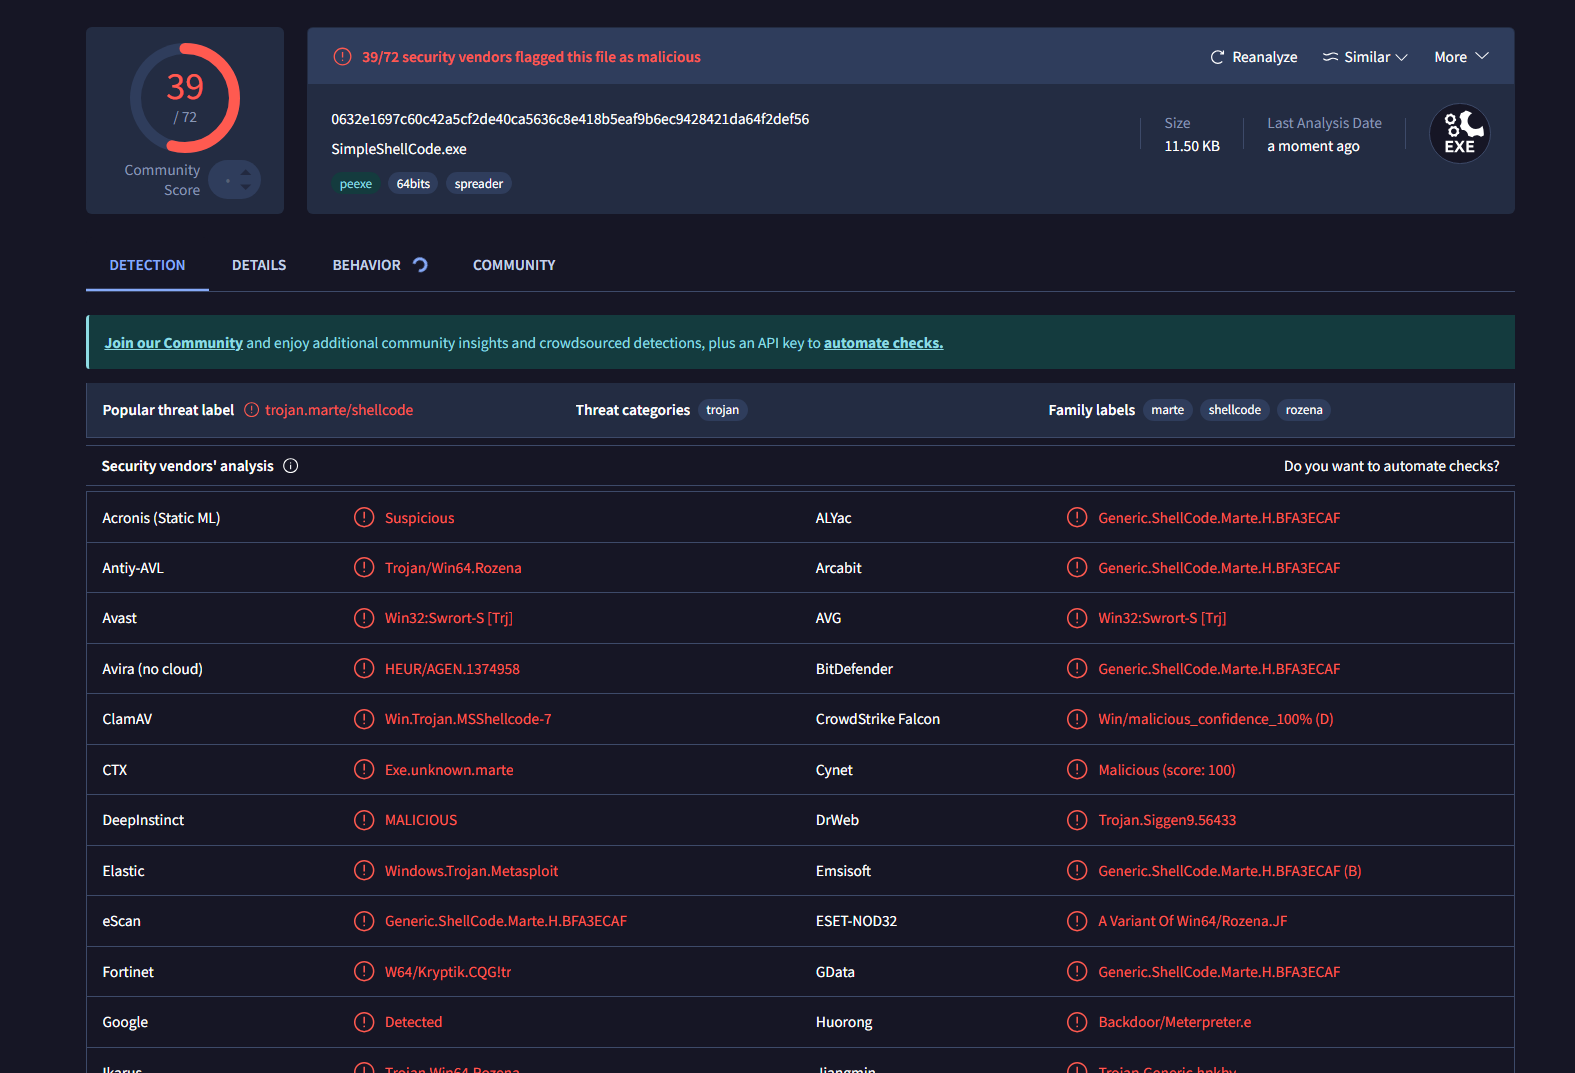Image resolution: width=1575 pixels, height=1073 pixels.
Task: Click the Huorong detection alert icon
Action: point(1077,1022)
